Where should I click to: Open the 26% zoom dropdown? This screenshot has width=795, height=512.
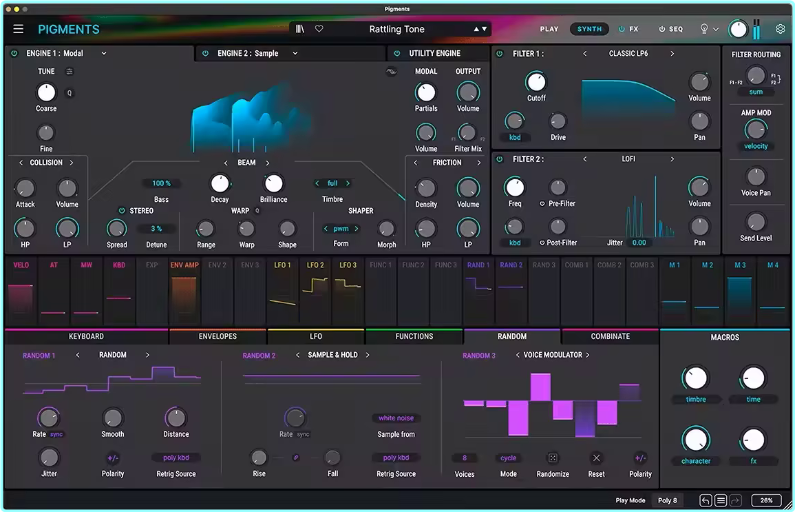click(x=766, y=500)
